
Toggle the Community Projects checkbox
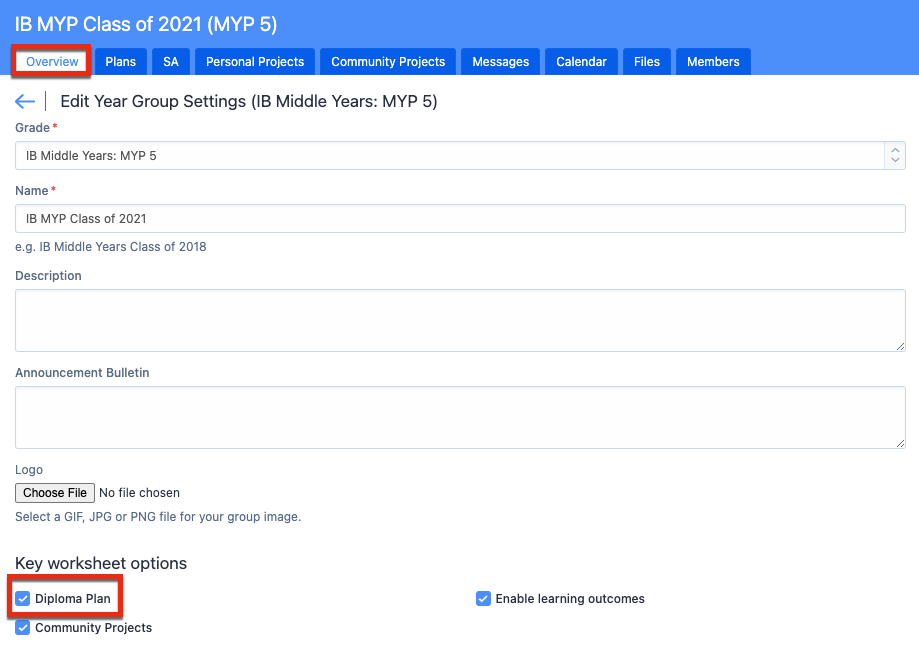pos(23,628)
